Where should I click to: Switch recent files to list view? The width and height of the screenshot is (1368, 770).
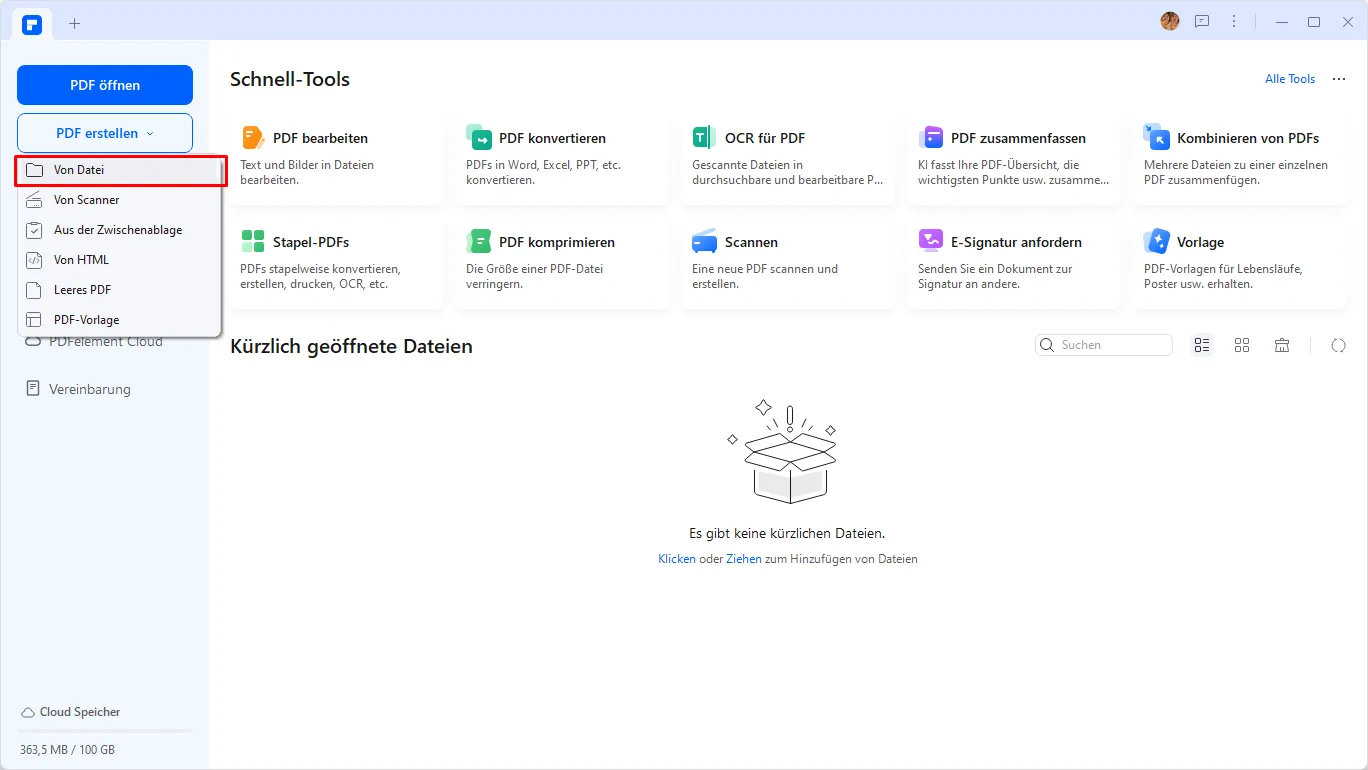tap(1202, 344)
